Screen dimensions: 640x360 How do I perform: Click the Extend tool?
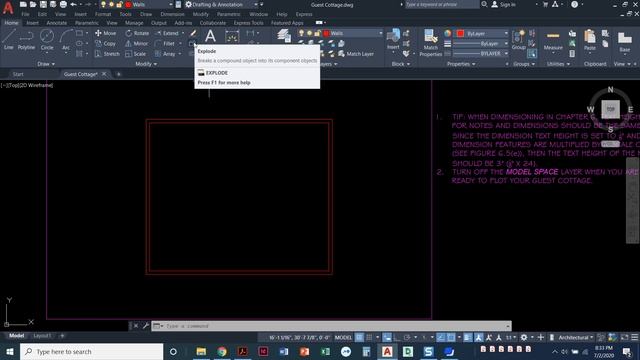(x=167, y=33)
